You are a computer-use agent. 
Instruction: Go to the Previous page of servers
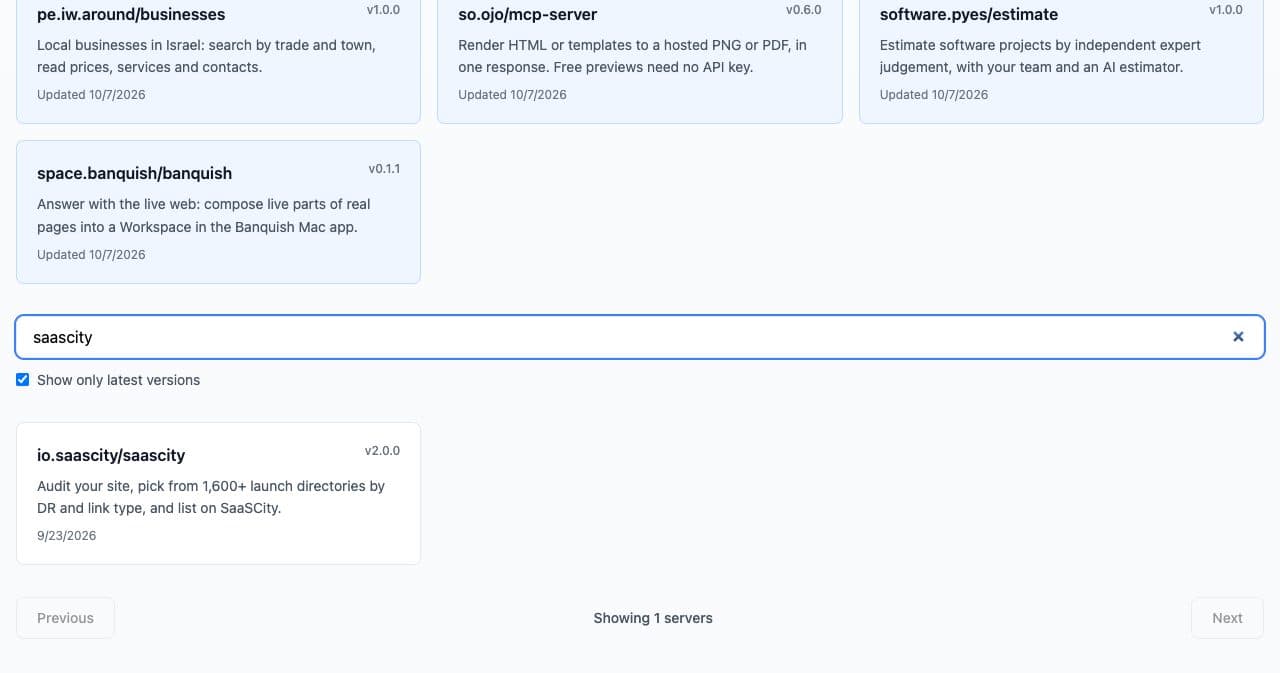click(x=65, y=618)
